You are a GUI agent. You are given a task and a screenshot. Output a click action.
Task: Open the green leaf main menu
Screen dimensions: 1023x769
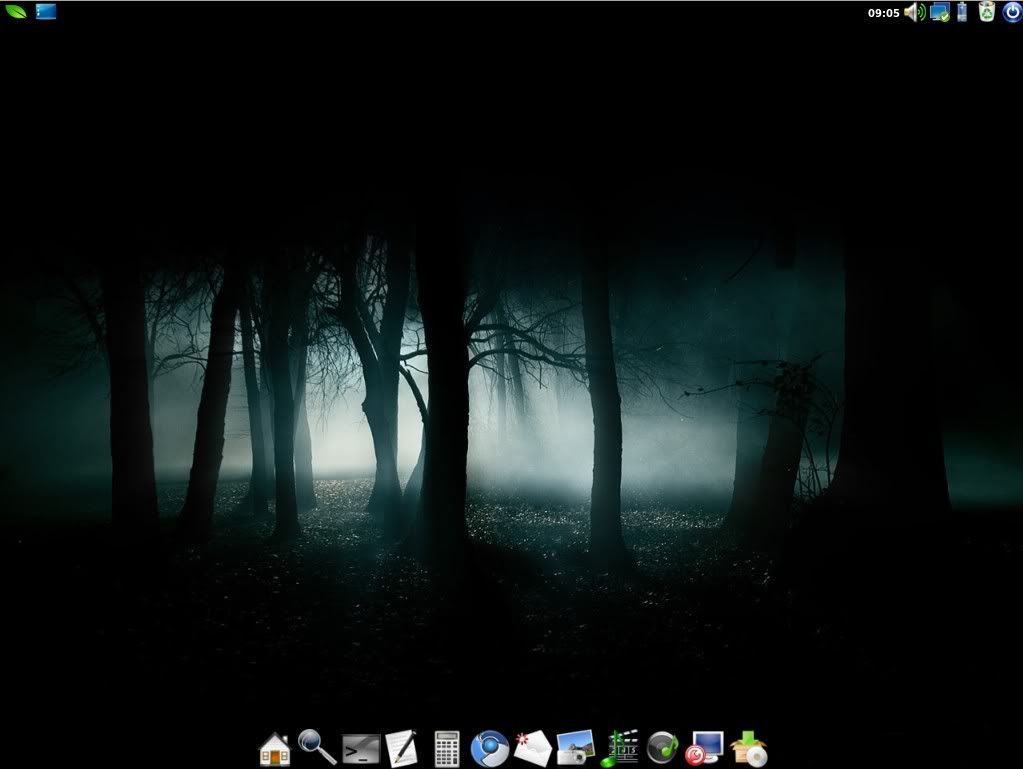(16, 11)
